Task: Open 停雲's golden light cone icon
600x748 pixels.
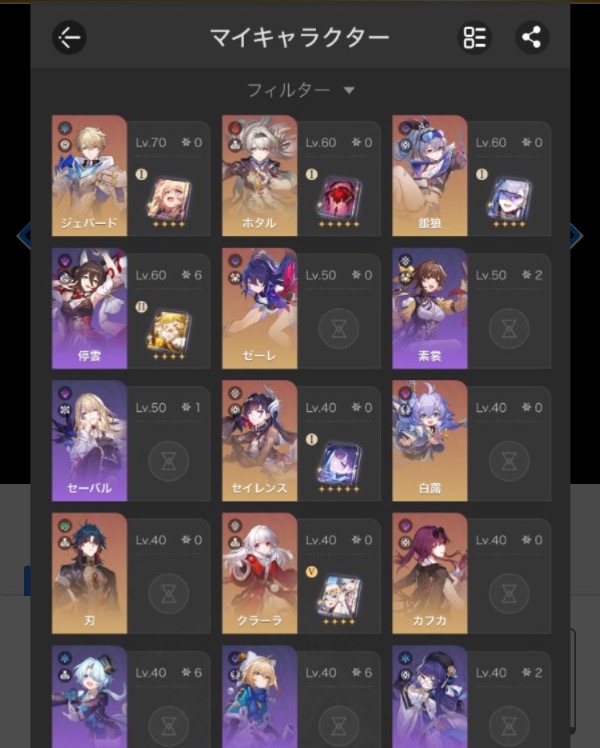Action: click(x=169, y=332)
